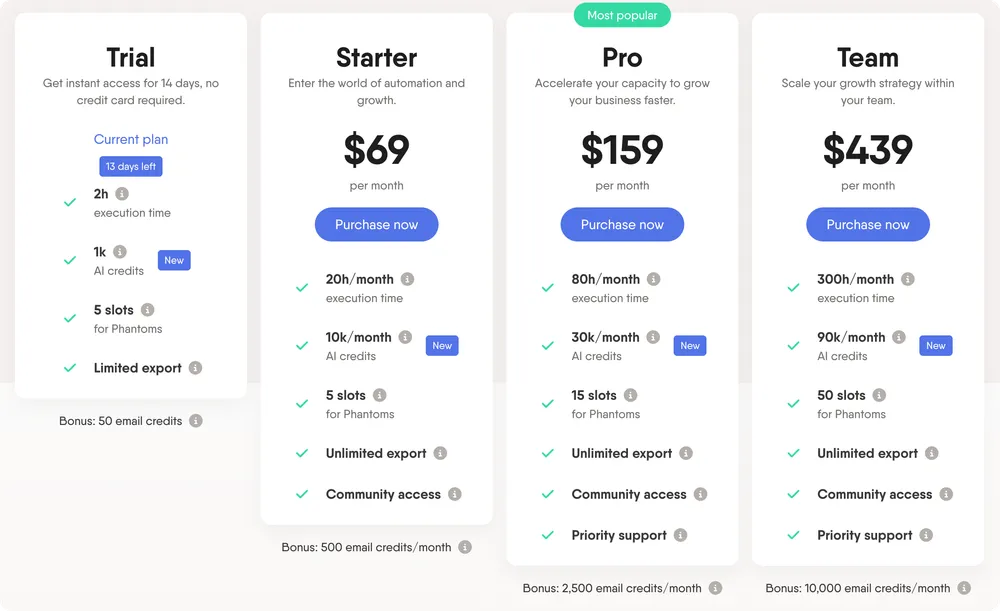This screenshot has width=1000, height=611.
Task: Purchase the Starter plan now
Action: [376, 225]
